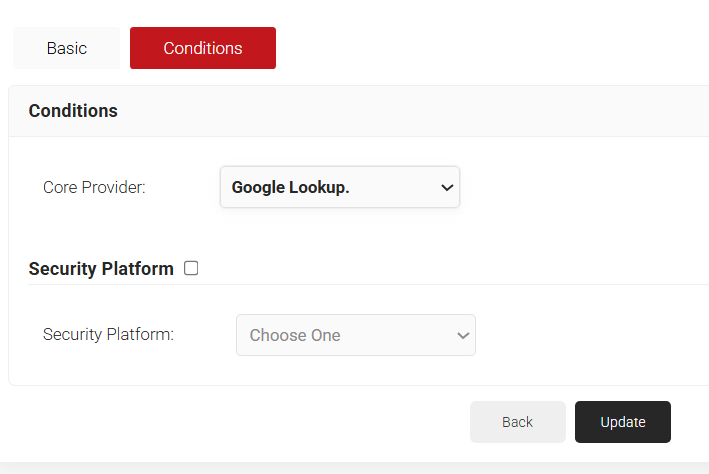Select the Conditions tab
This screenshot has height=474, width=709.
203,48
